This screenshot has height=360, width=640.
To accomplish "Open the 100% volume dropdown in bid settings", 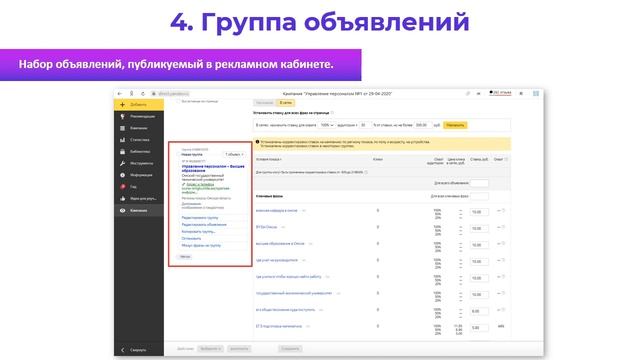I will click(x=327, y=125).
